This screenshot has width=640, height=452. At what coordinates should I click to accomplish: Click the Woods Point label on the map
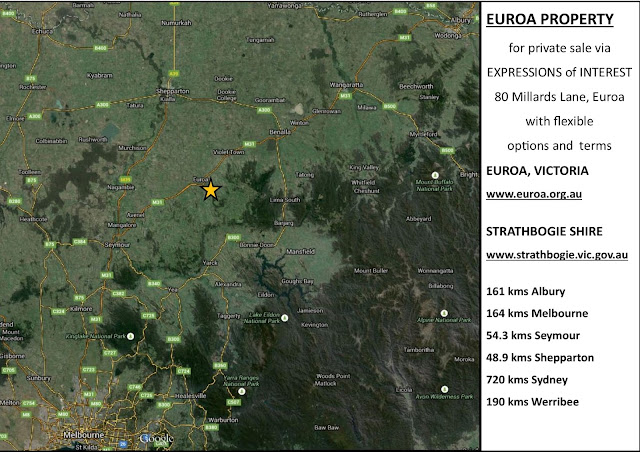[x=333, y=376]
